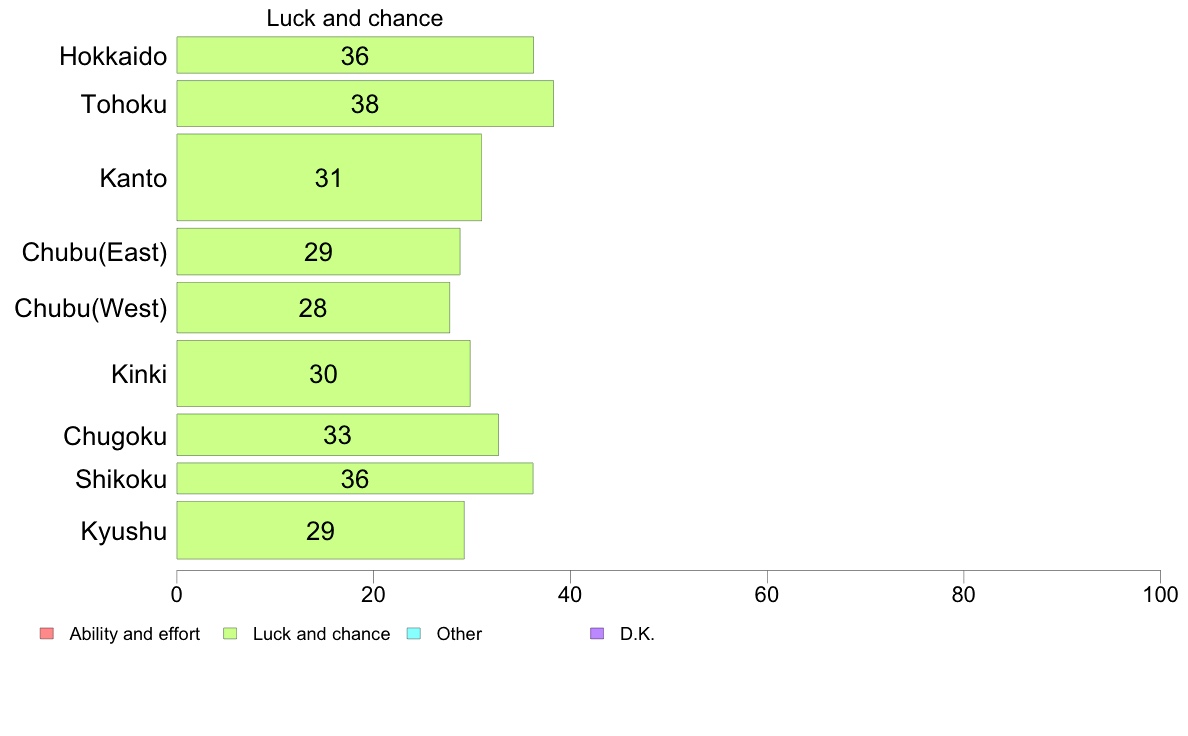Select the Chubu(East) bar showing 29
Image resolution: width=1188 pixels, height=736 pixels.
click(x=318, y=252)
